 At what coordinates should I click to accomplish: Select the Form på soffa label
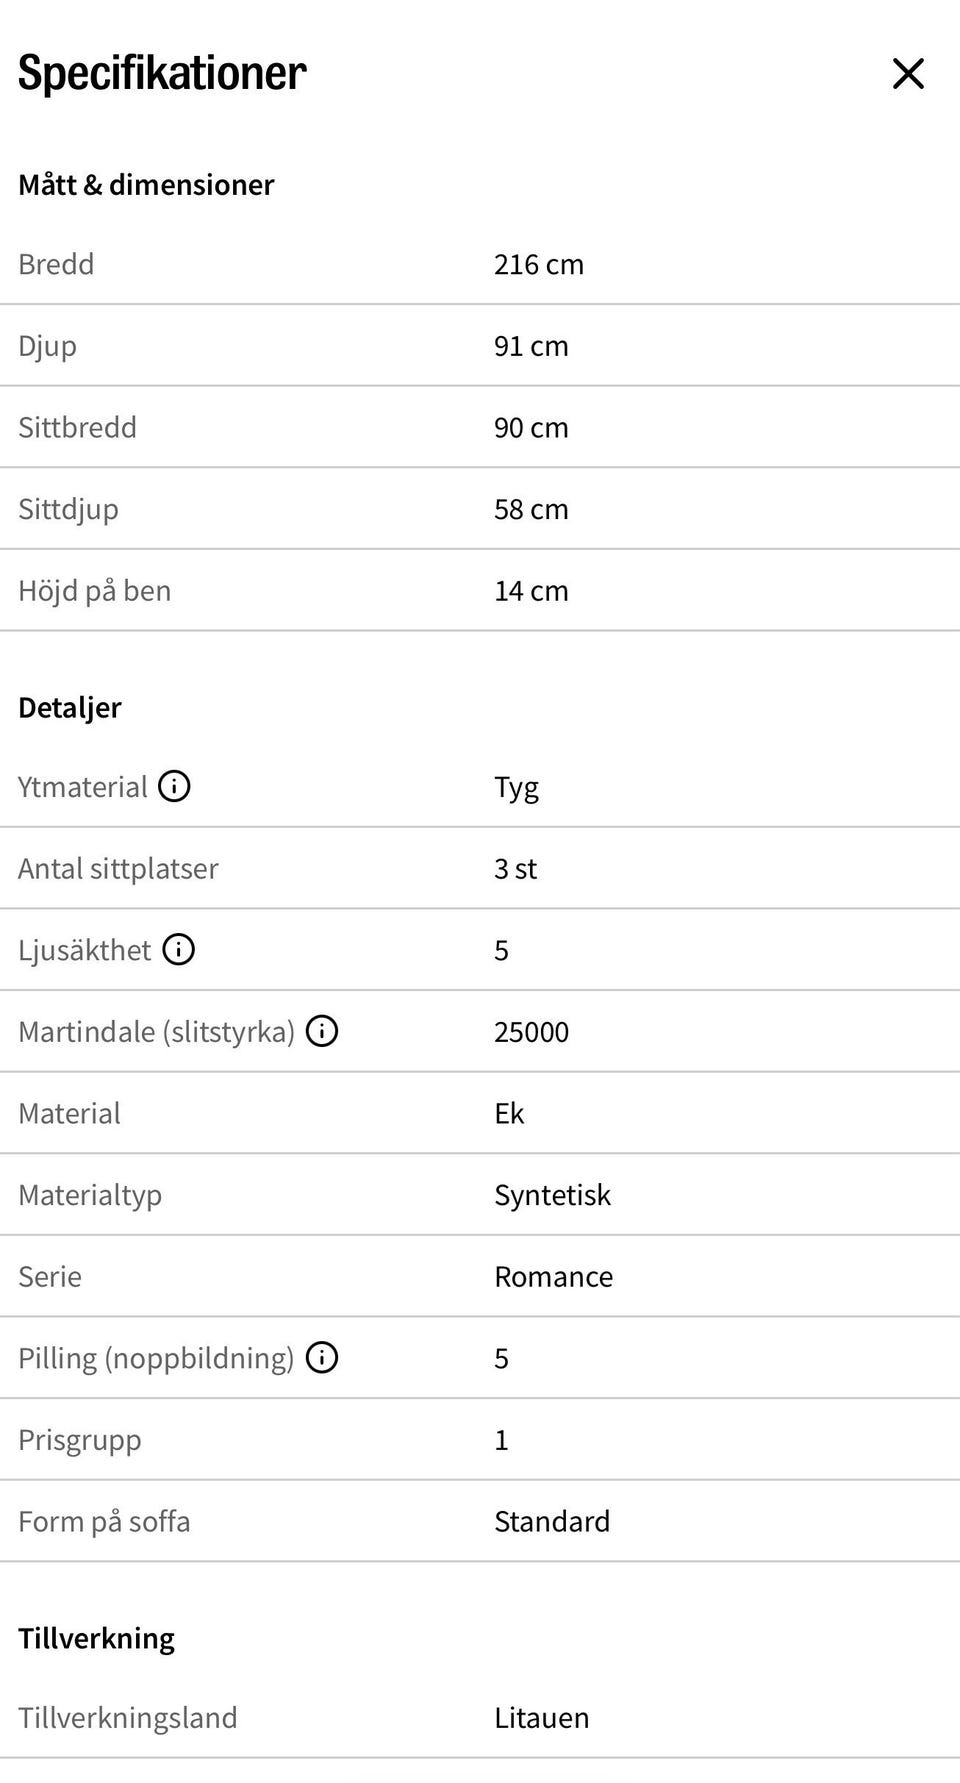click(104, 1521)
